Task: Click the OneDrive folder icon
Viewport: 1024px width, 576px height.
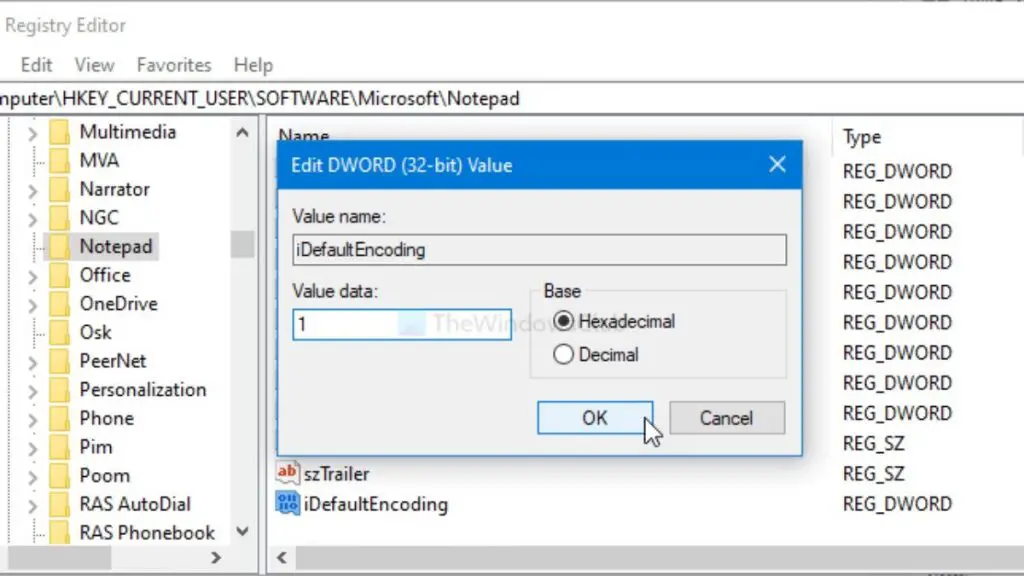Action: point(59,304)
